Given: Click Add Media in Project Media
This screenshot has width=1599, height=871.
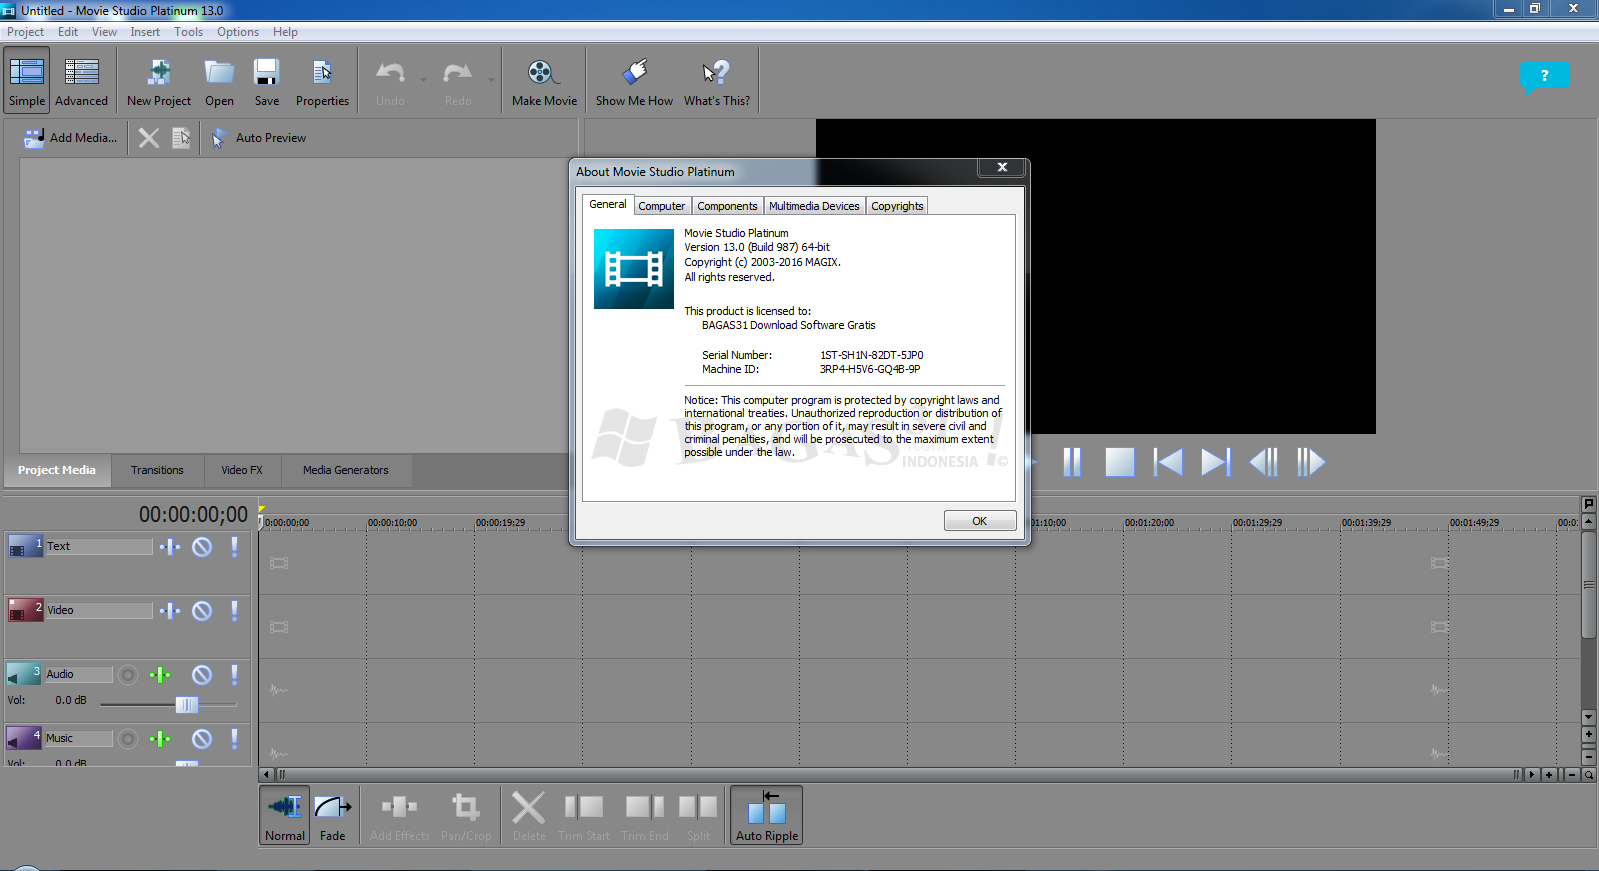Looking at the screenshot, I should [x=70, y=138].
